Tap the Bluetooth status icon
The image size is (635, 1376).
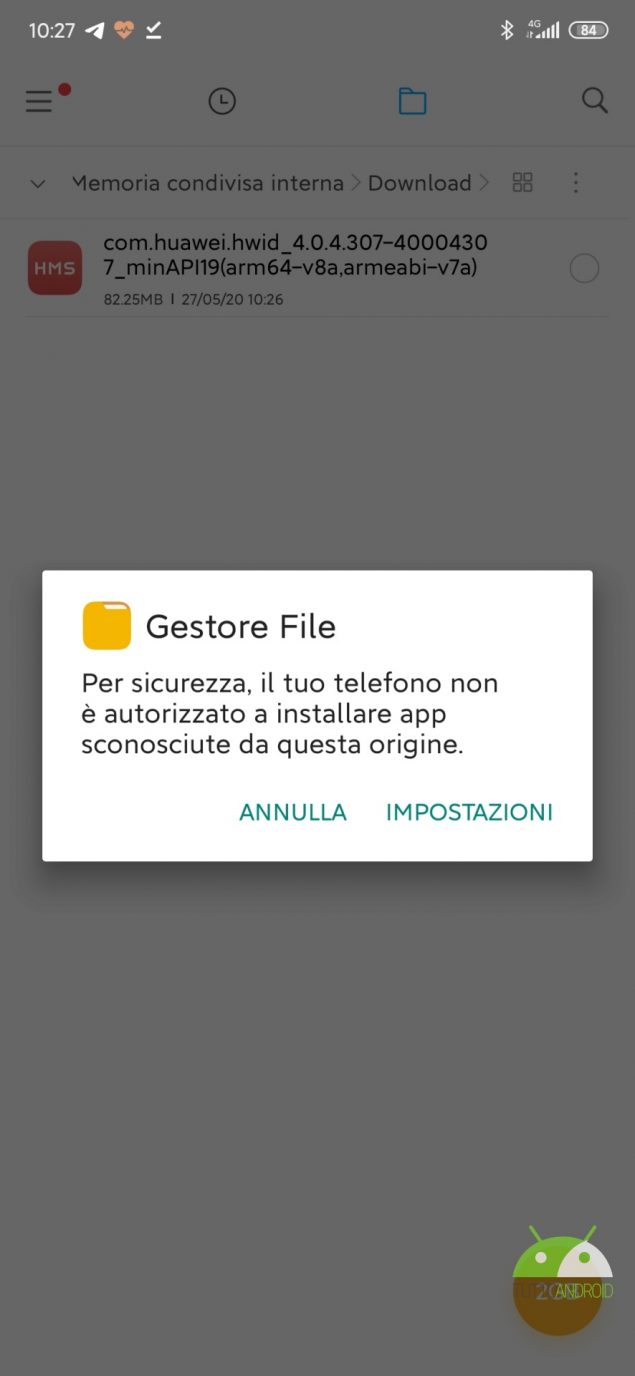506,31
